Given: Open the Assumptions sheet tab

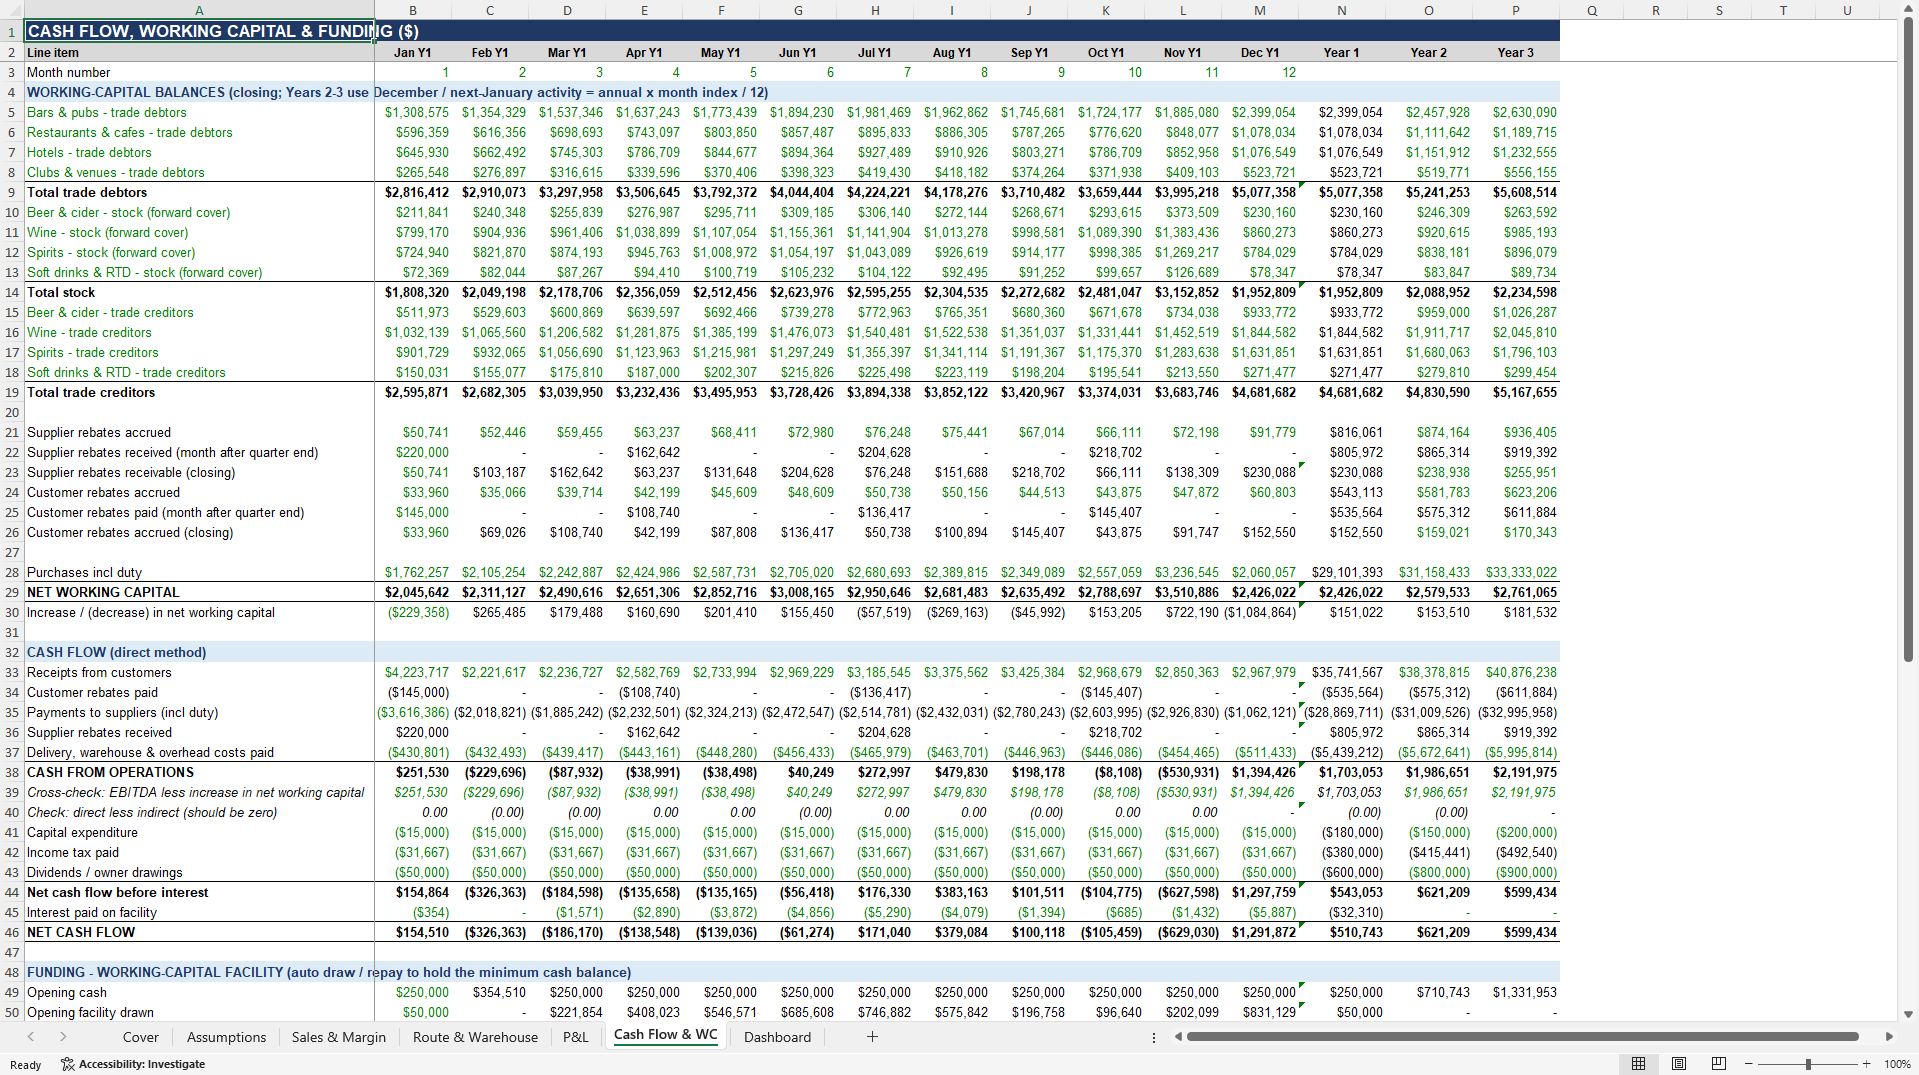Looking at the screenshot, I should tap(226, 1037).
